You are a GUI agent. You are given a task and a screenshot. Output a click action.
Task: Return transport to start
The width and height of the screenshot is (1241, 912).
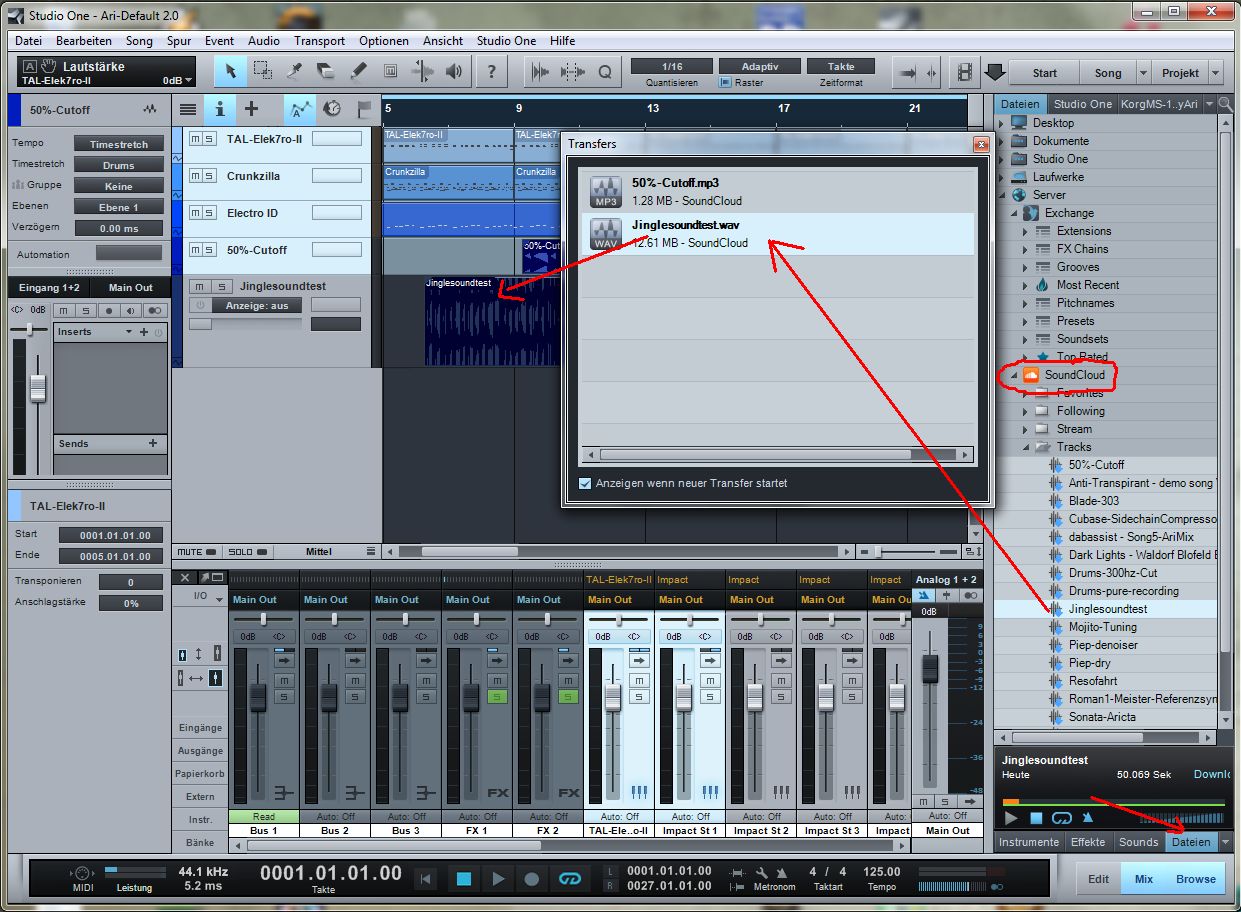[x=426, y=879]
